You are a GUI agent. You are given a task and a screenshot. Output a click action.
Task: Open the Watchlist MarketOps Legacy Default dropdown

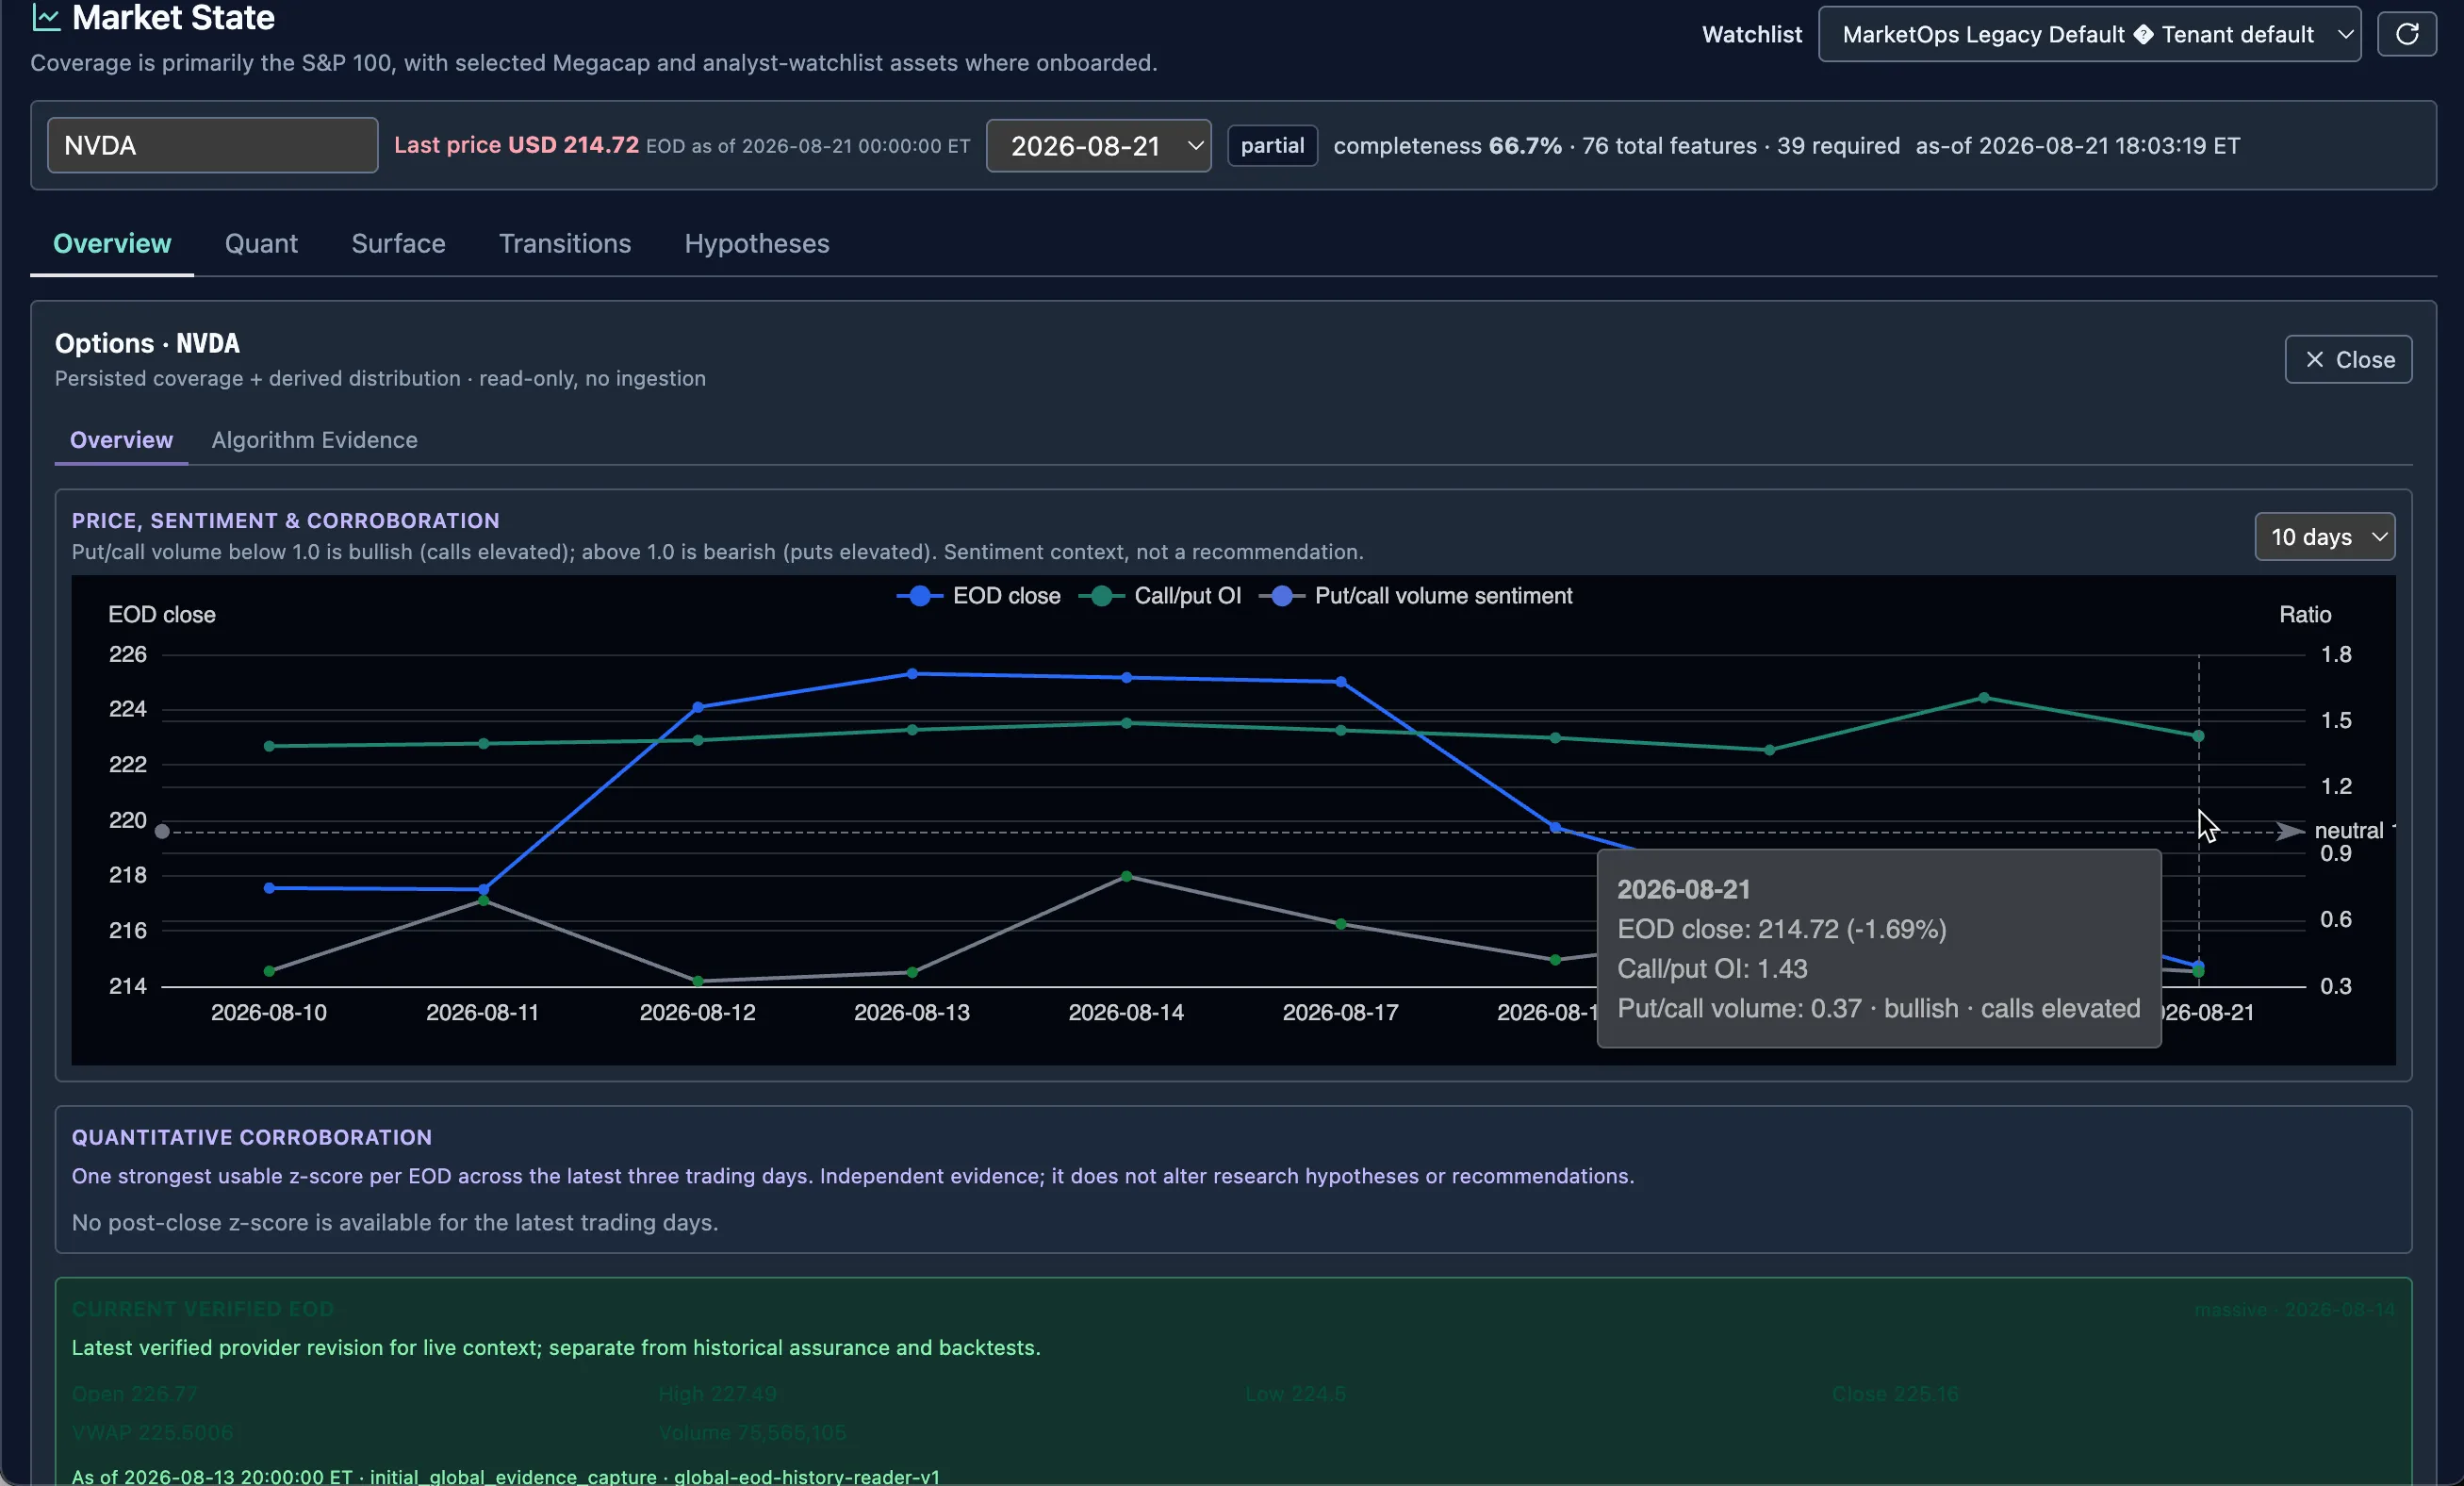[x=2089, y=34]
